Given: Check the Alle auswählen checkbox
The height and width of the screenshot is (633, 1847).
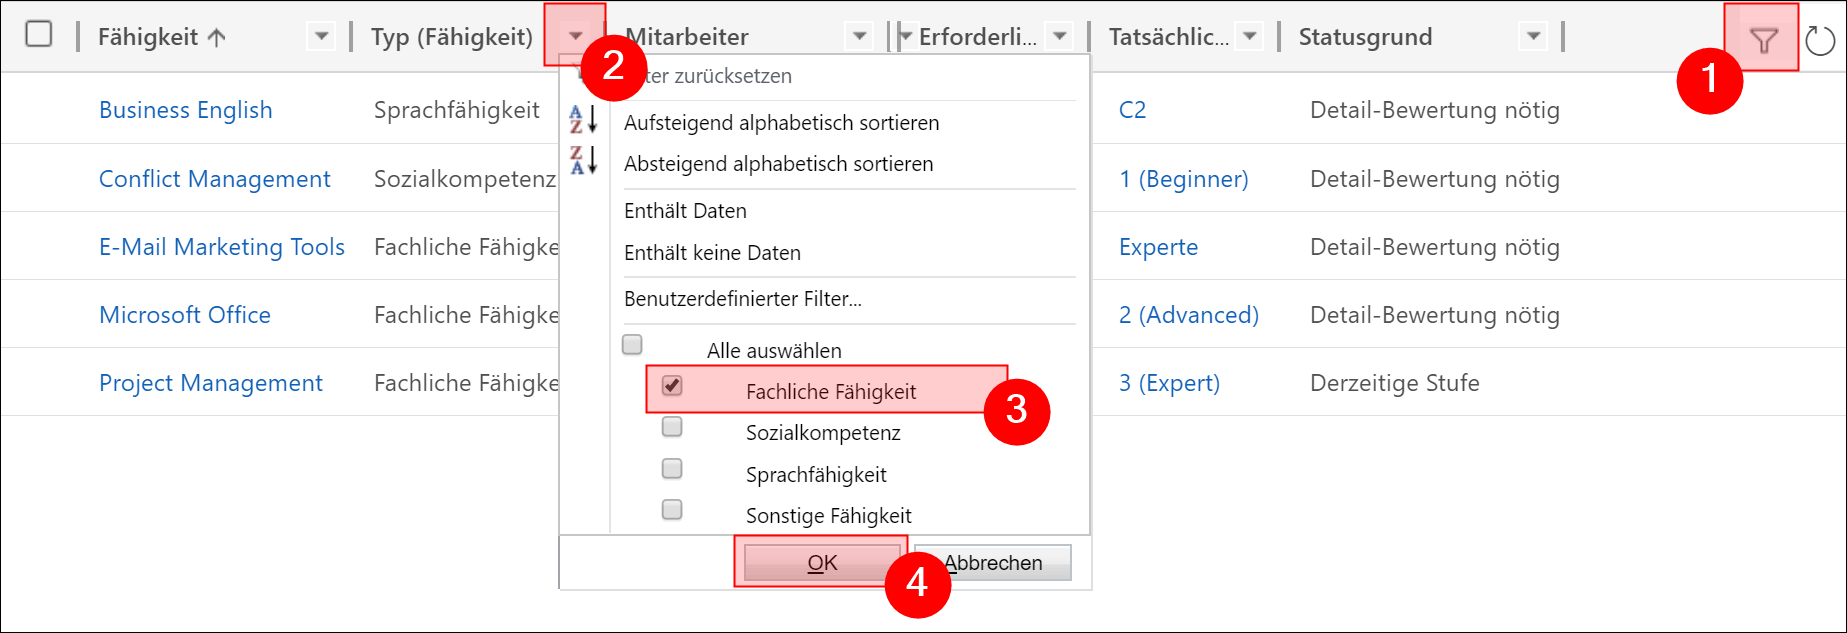Looking at the screenshot, I should 632,345.
